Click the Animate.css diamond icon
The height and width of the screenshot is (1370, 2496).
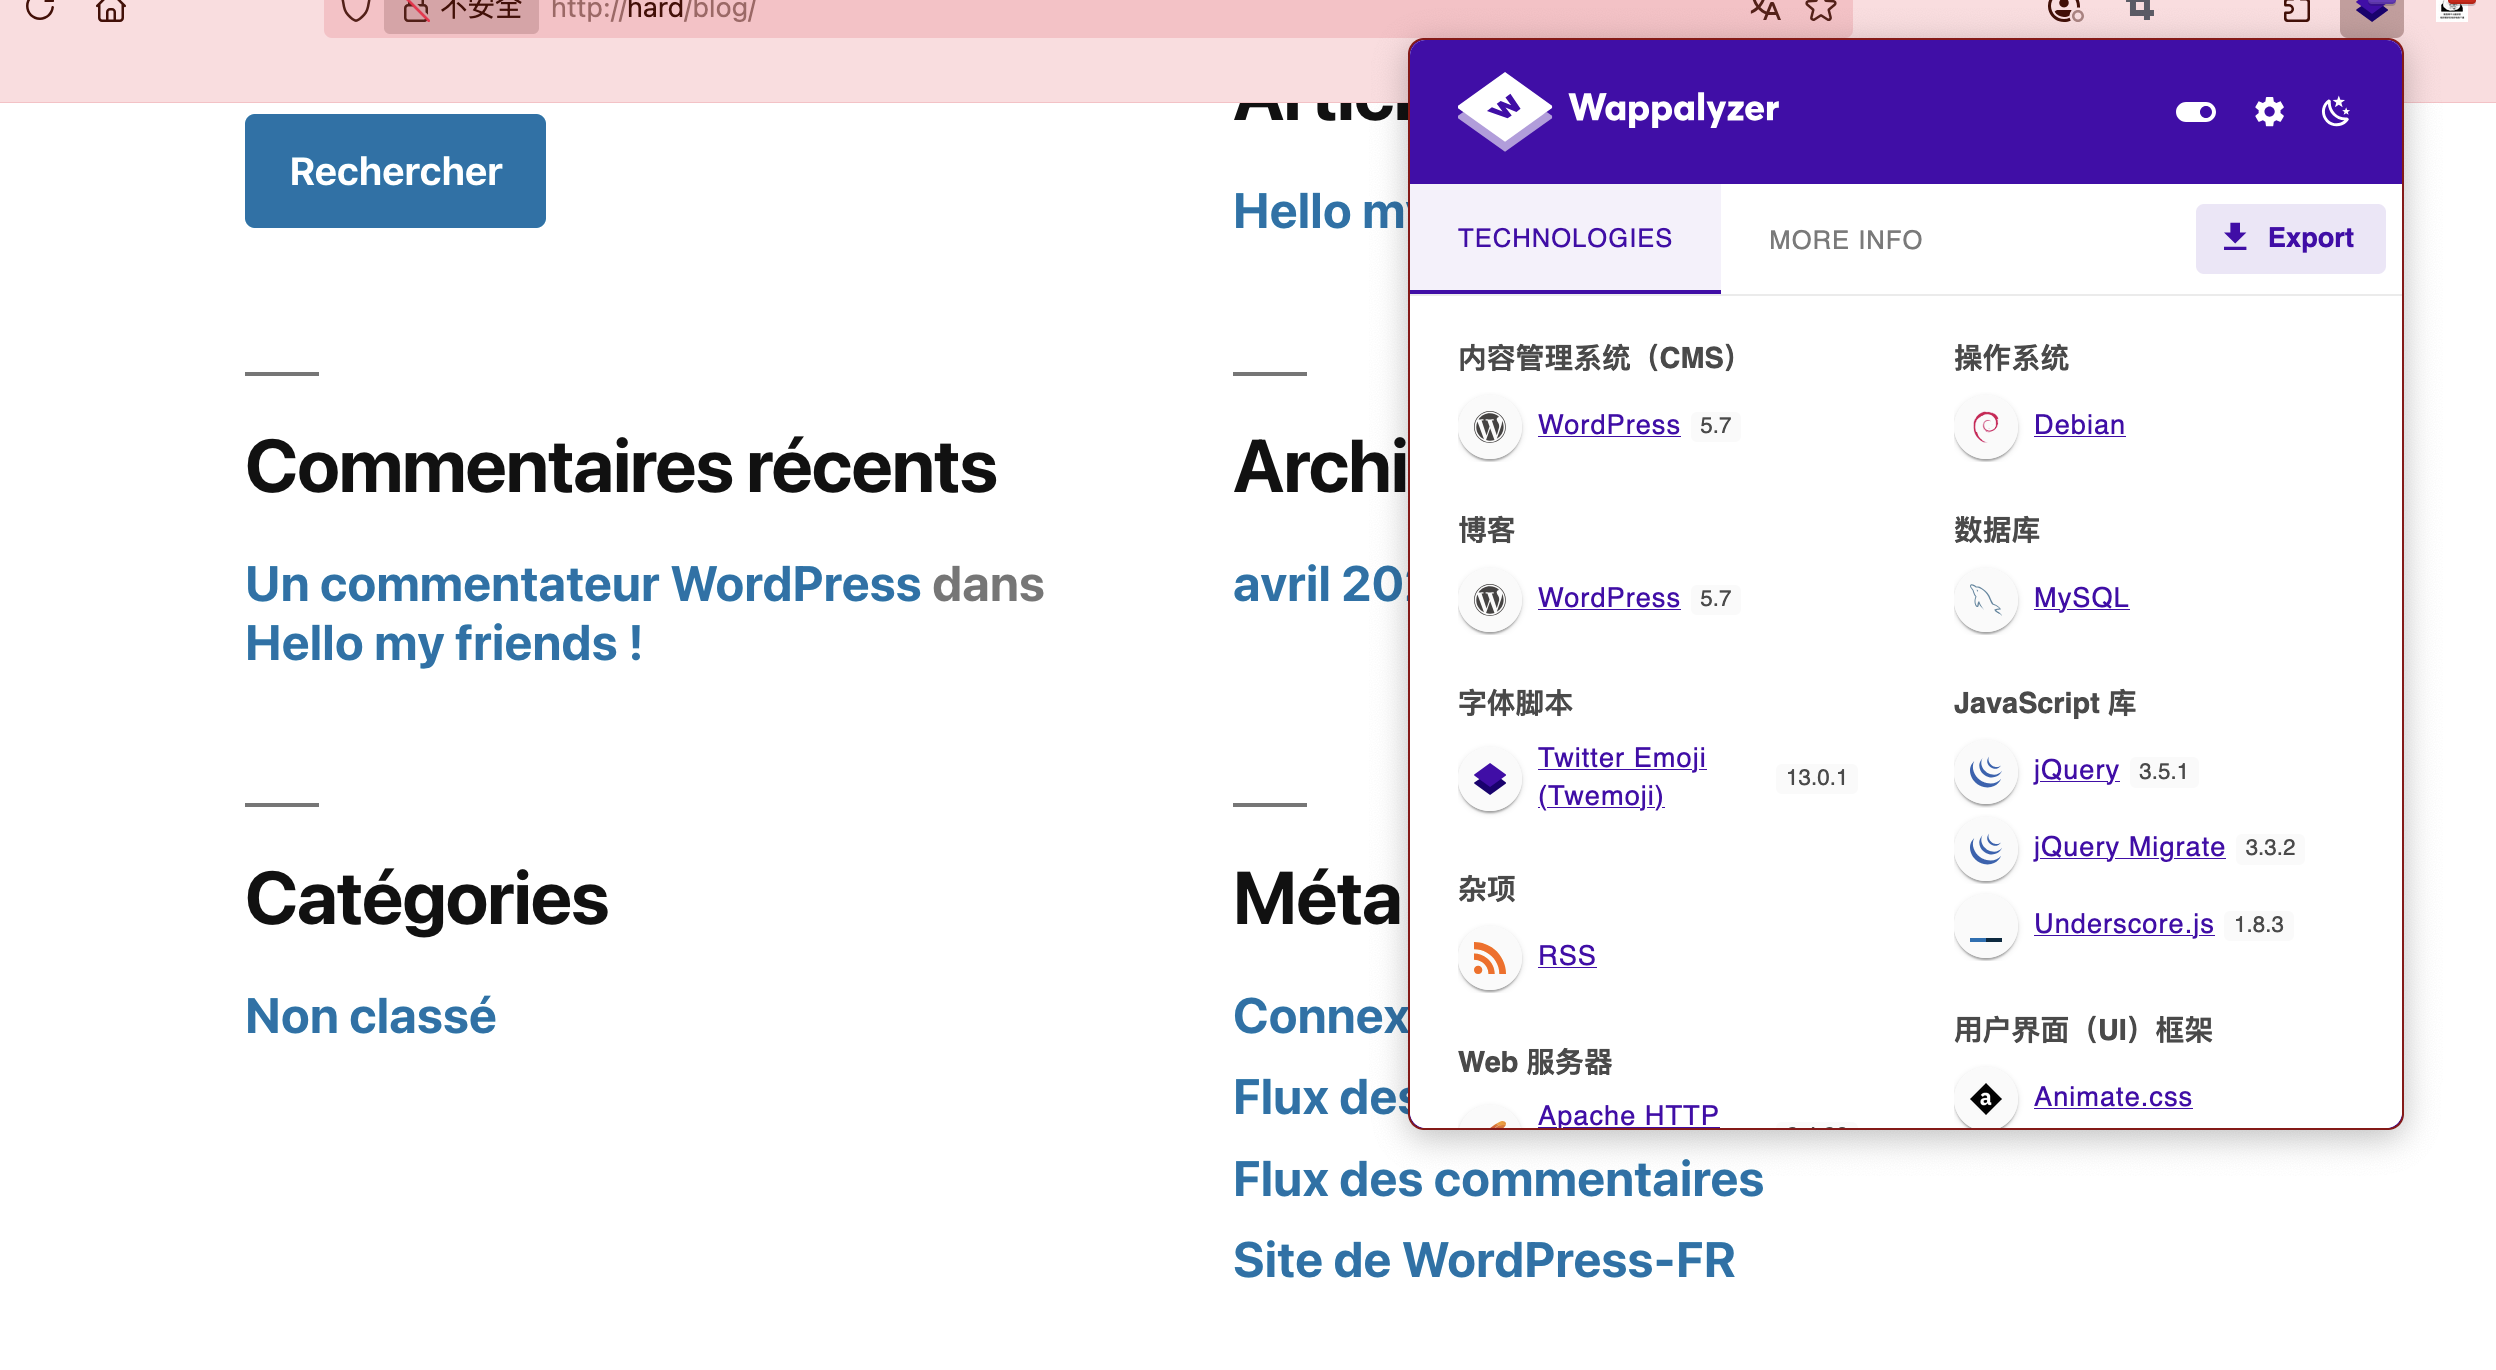pos(1986,1098)
